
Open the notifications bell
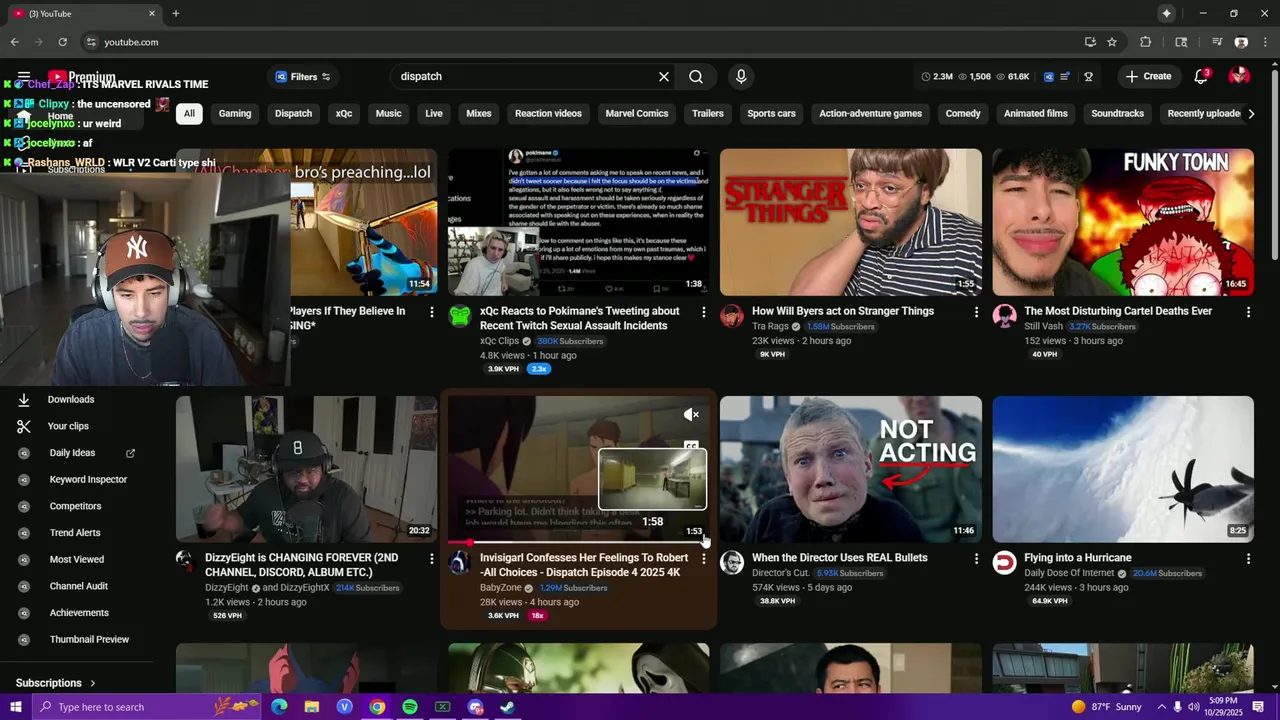pyautogui.click(x=1201, y=76)
